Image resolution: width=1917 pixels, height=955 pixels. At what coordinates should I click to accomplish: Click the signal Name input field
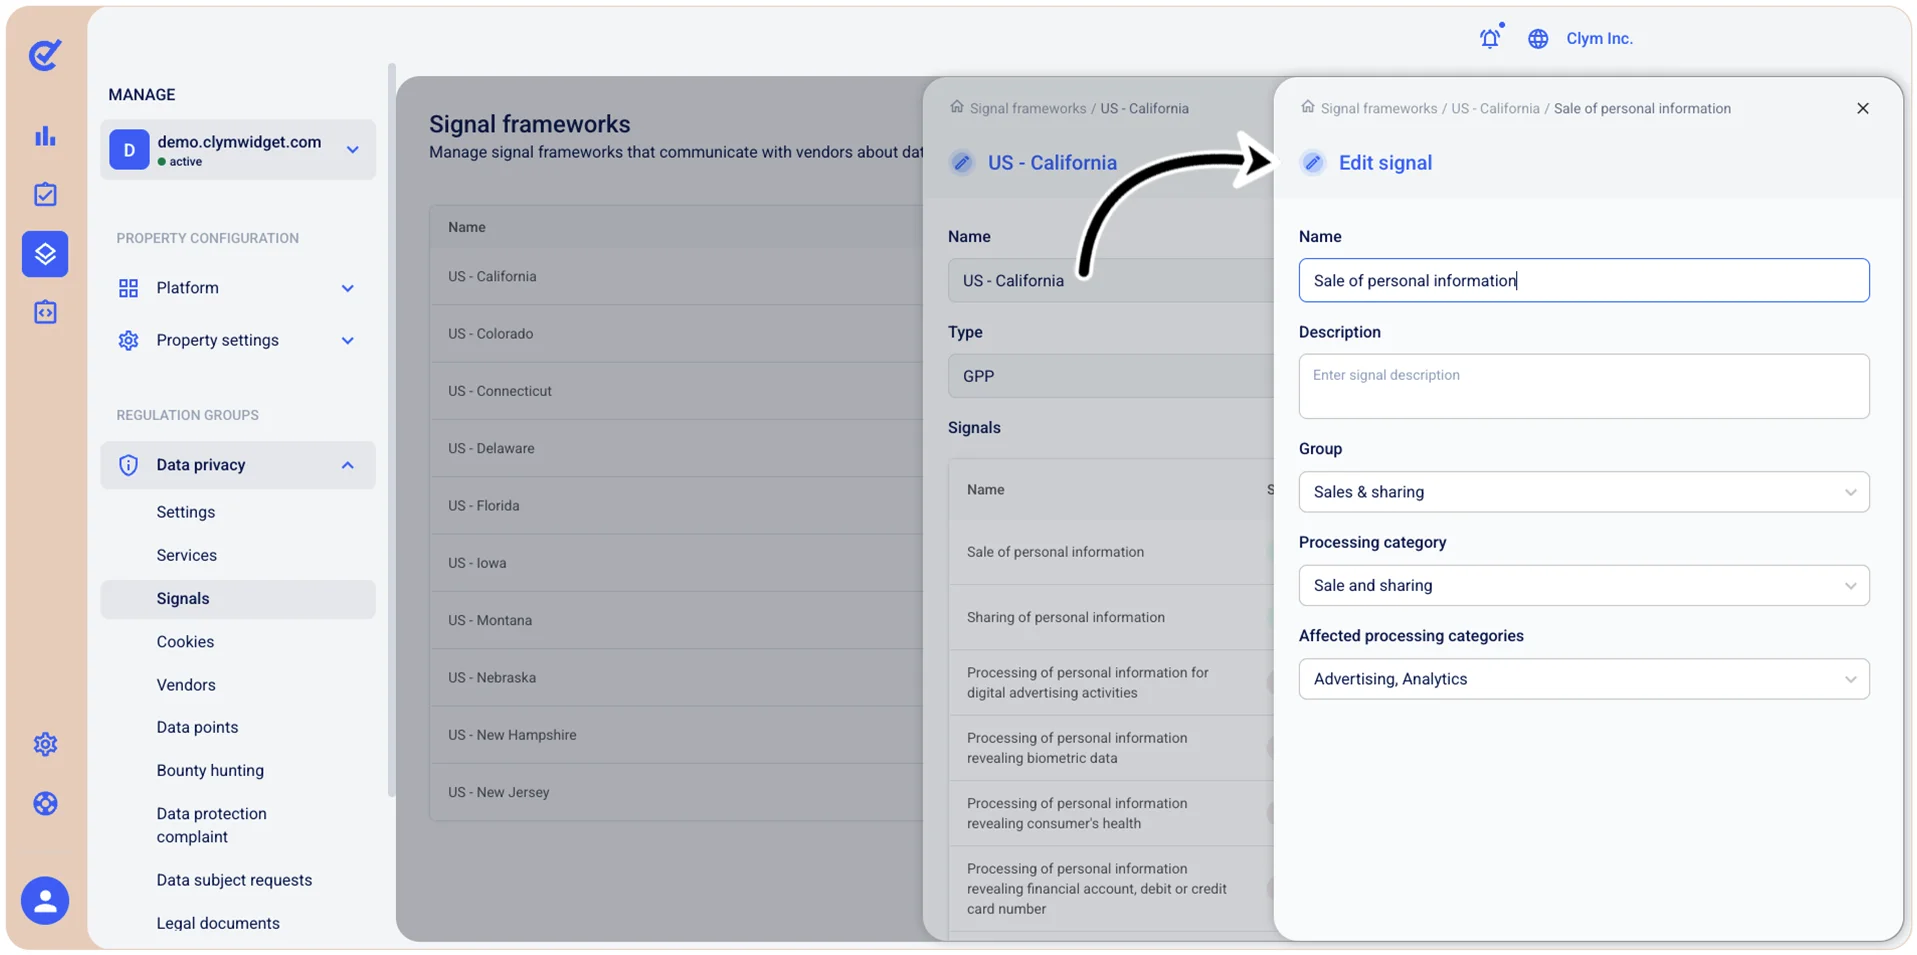pos(1583,281)
